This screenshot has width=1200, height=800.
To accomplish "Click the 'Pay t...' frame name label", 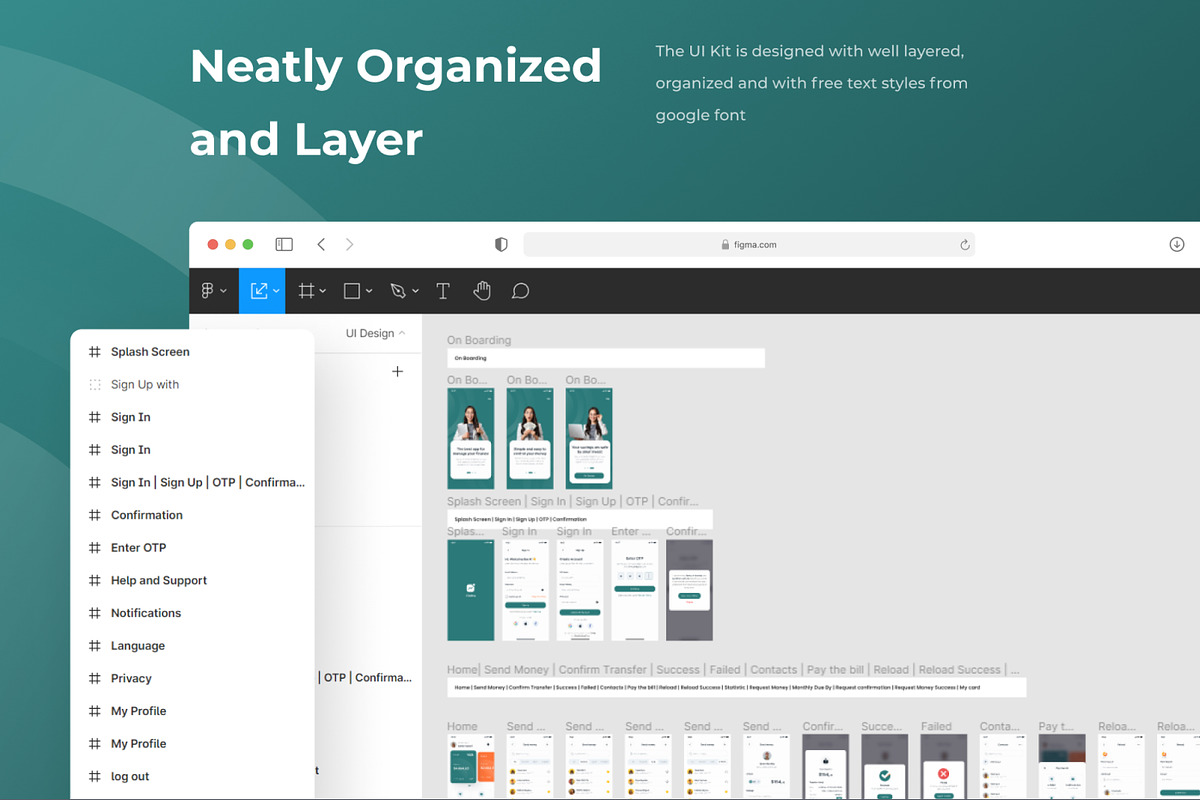I will tap(1055, 726).
